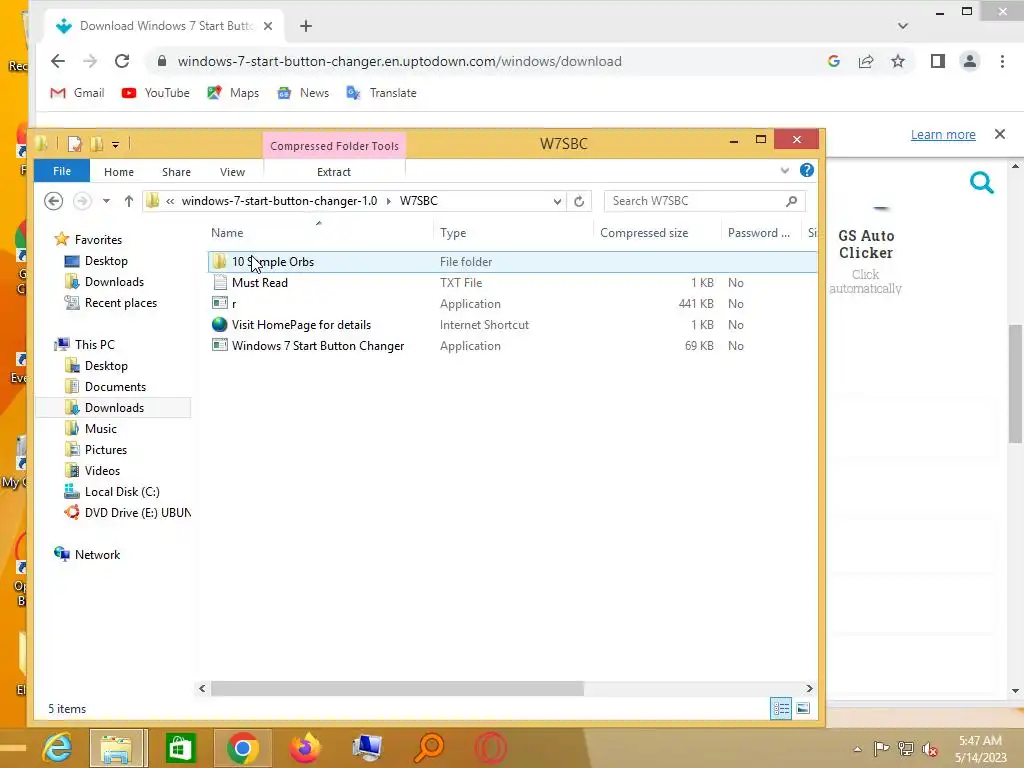Open a new Chrome tab
Viewport: 1024px width, 768px height.
(306, 26)
